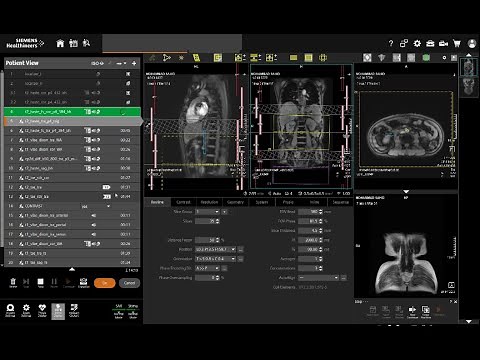480x360 pixels.
Task: Switch to the Geometry tab
Action: [235, 202]
